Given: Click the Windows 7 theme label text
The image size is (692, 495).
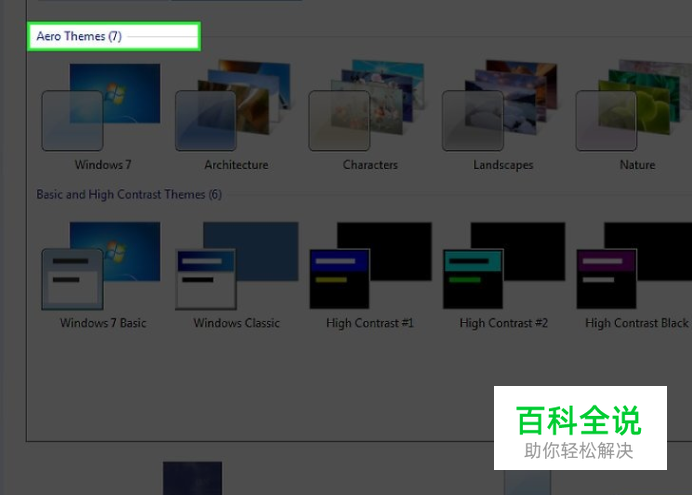Looking at the screenshot, I should (103, 165).
